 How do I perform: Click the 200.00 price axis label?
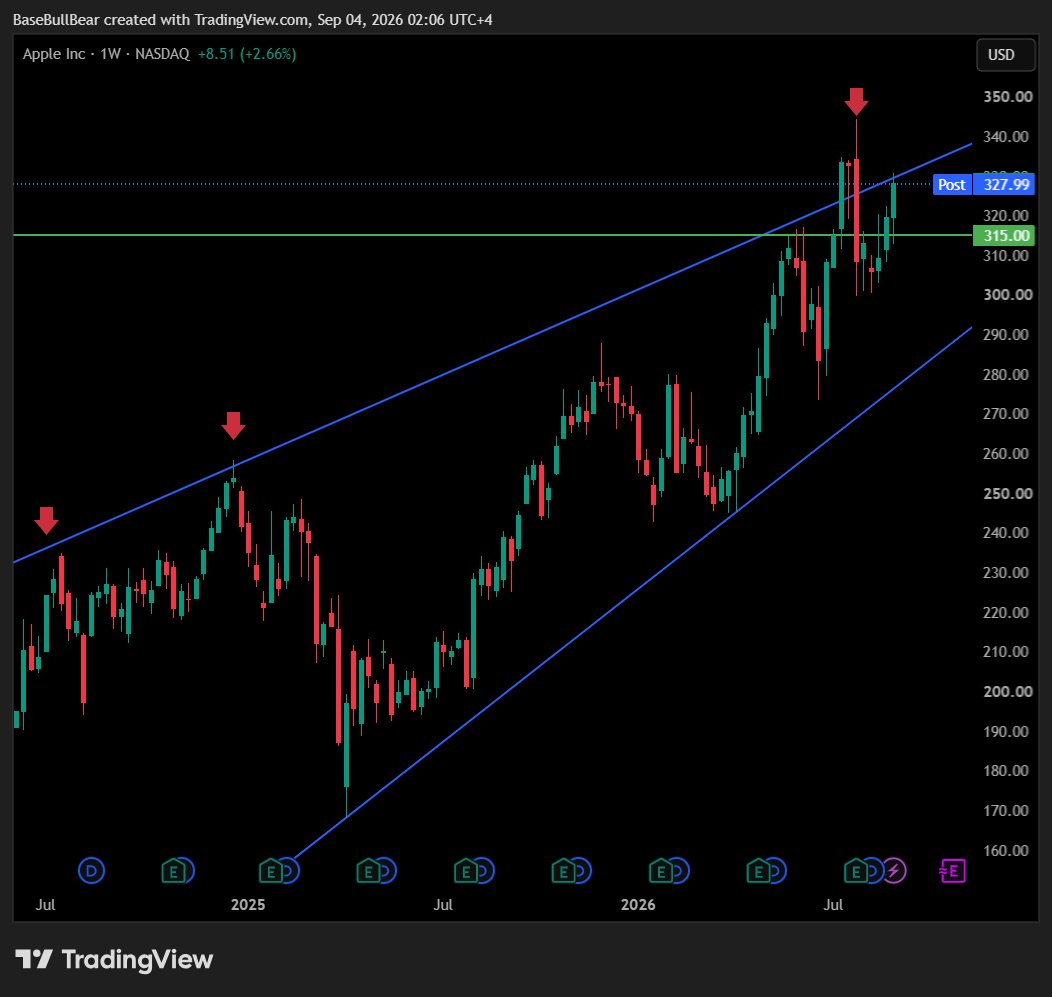click(x=1008, y=691)
